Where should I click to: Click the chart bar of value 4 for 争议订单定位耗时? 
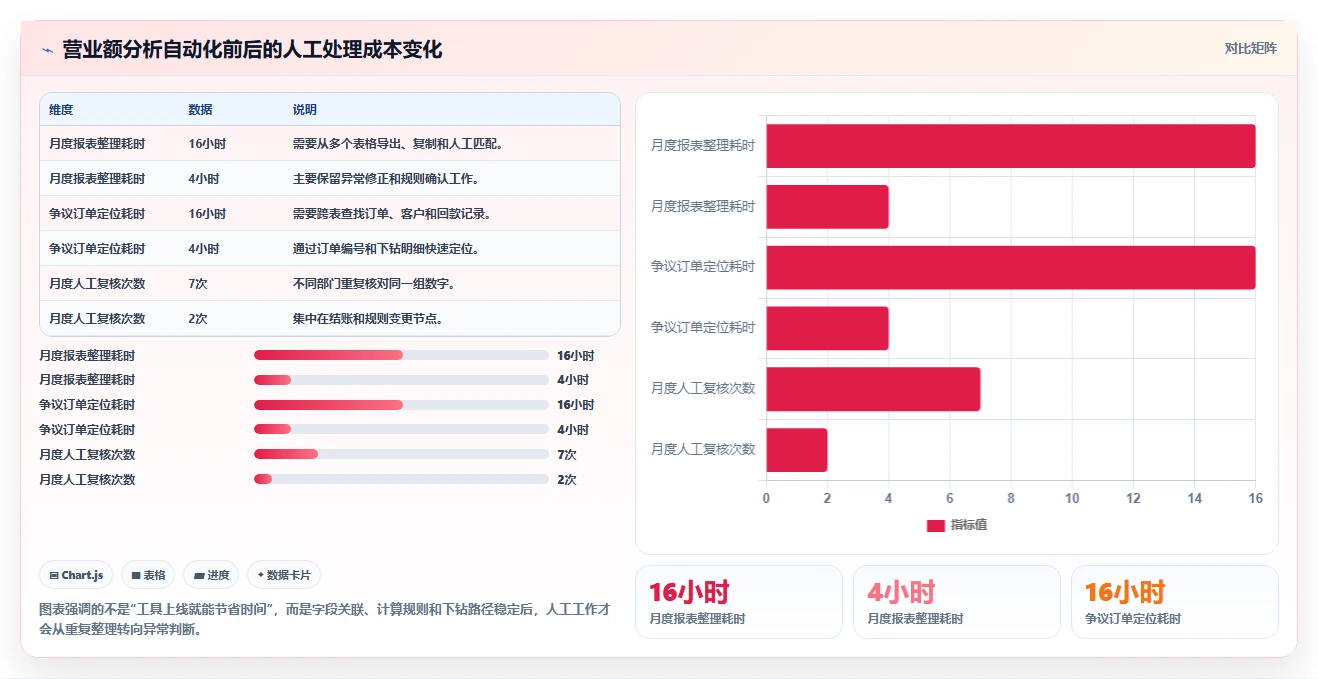[828, 328]
